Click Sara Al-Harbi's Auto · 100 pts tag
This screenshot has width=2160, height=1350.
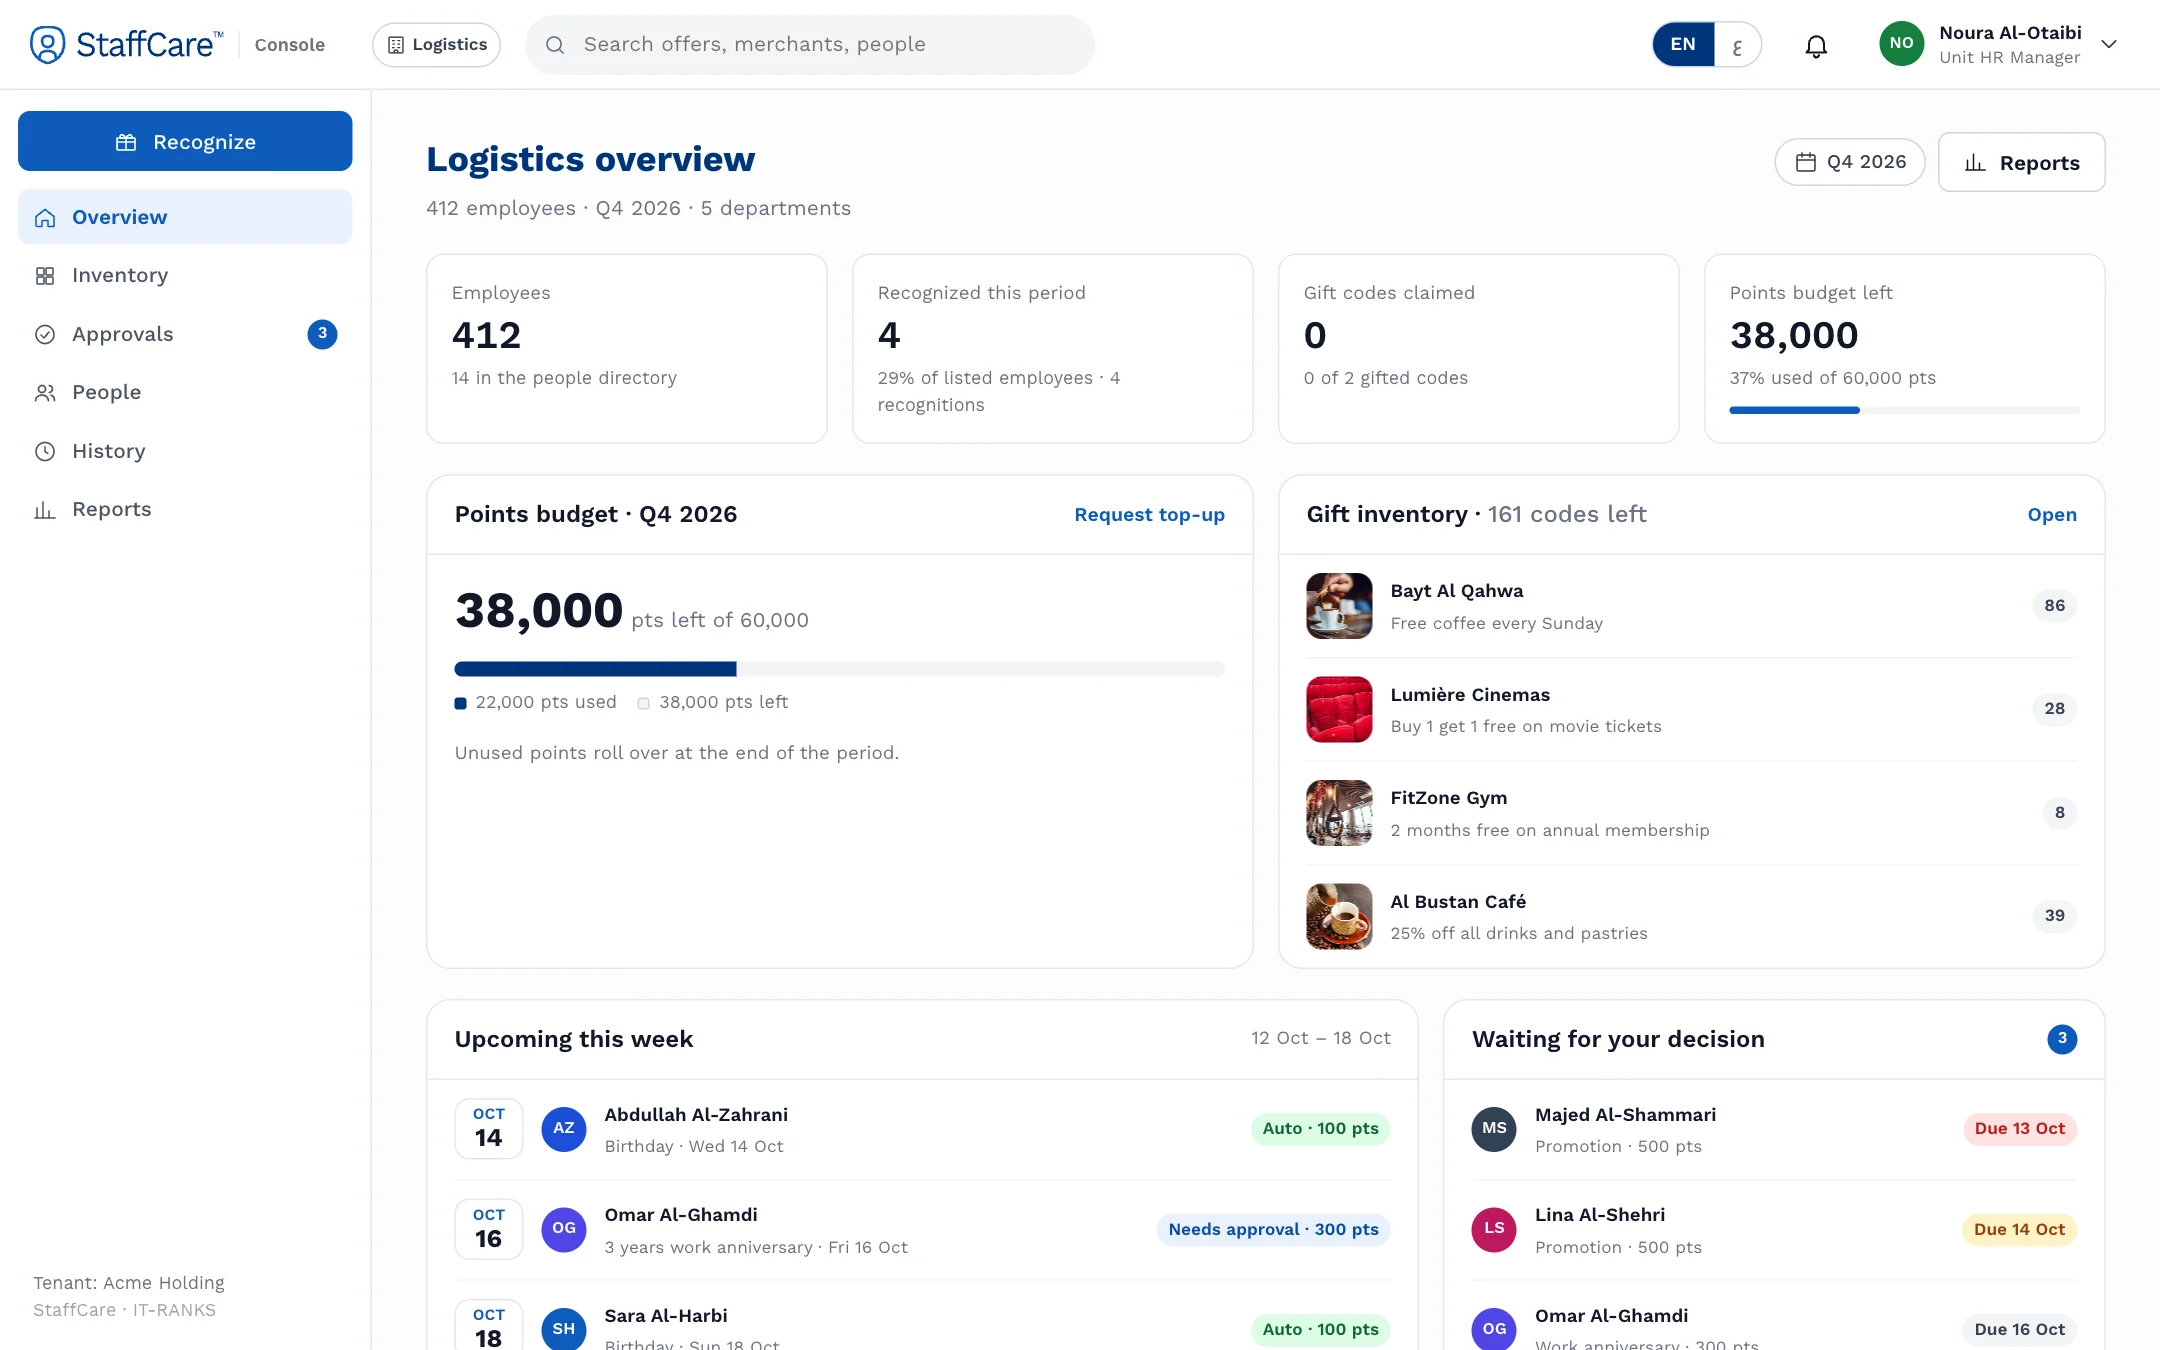[x=1320, y=1329]
